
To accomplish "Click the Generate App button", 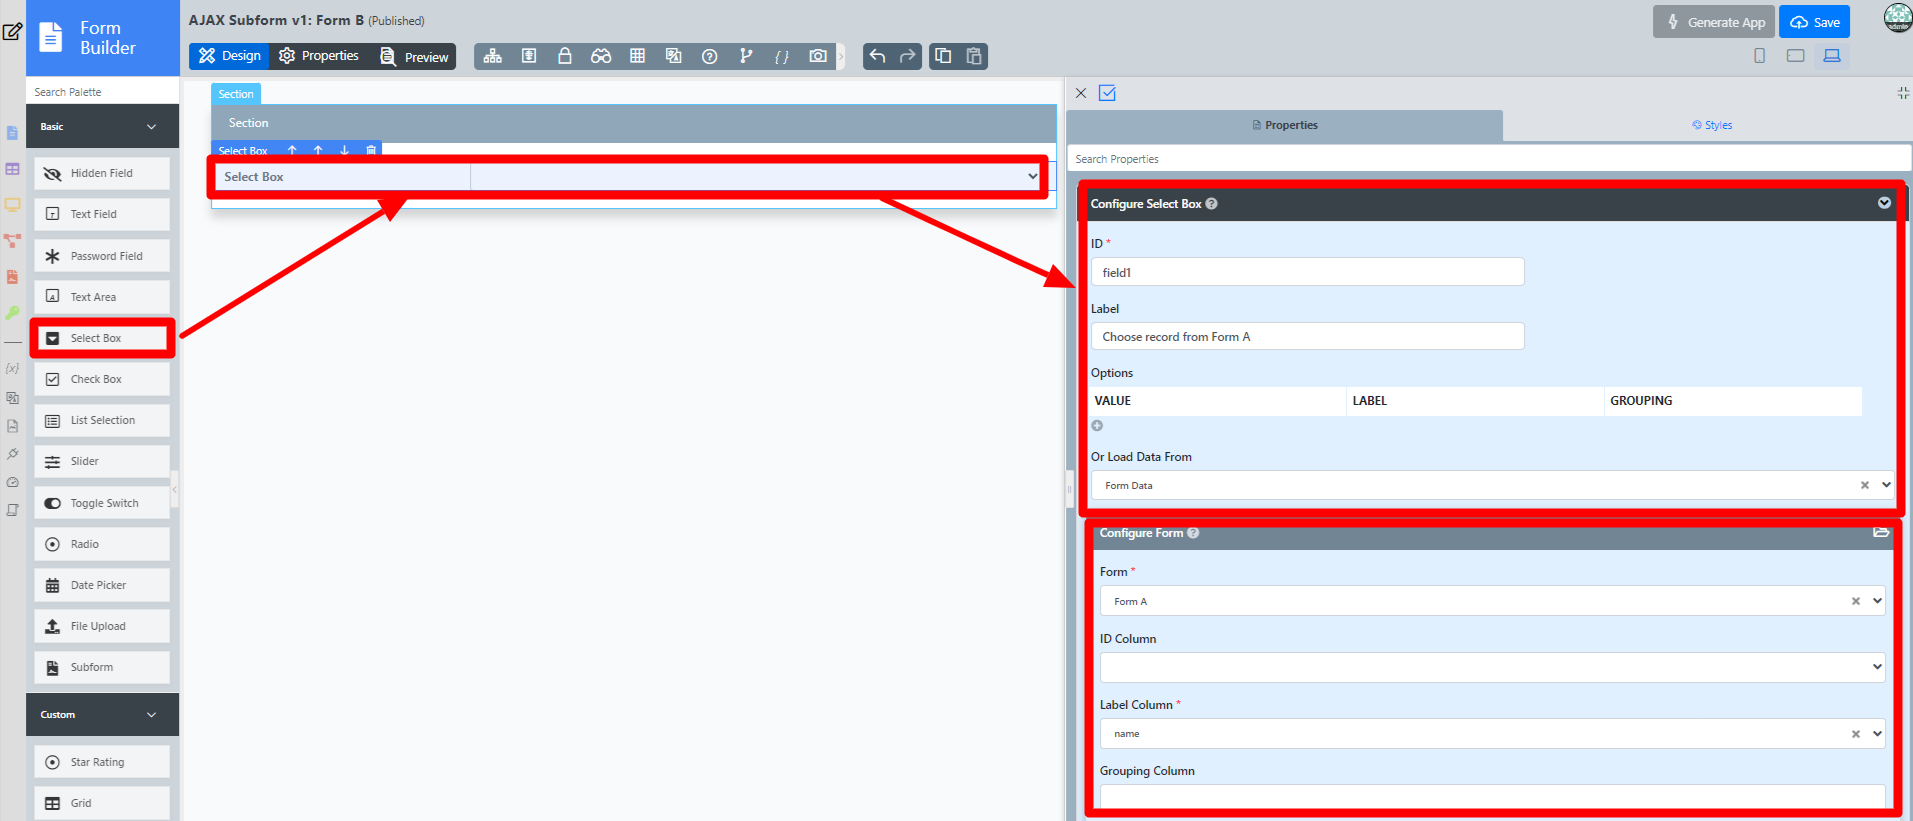I will 1715,22.
